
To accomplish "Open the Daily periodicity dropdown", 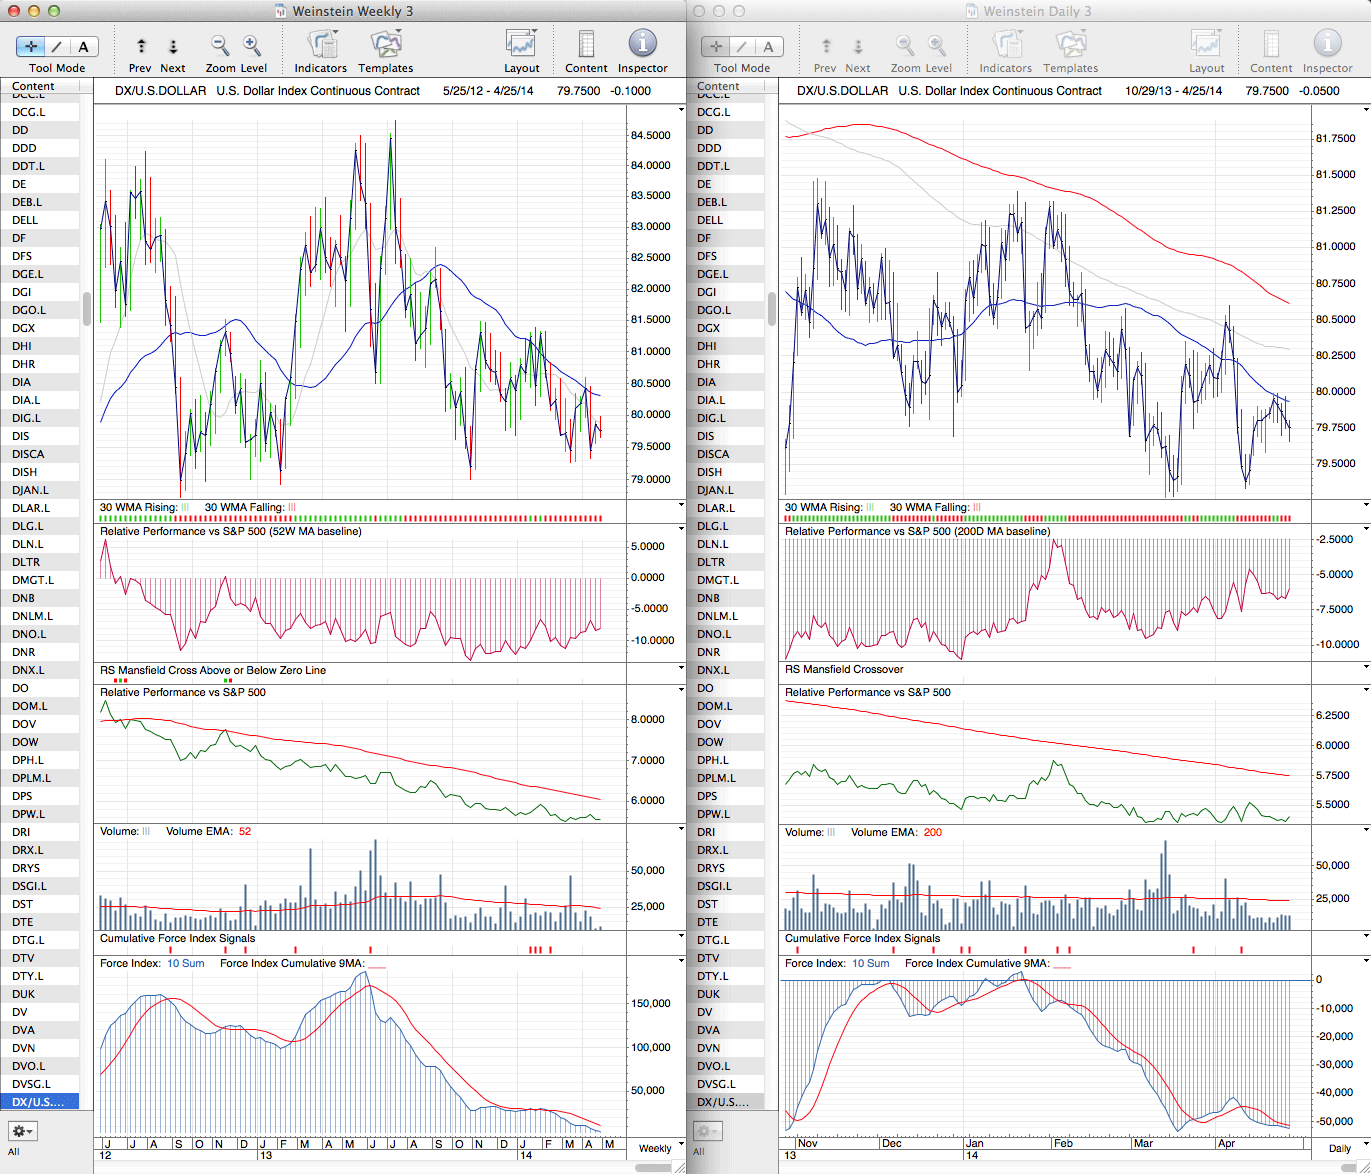I will pyautogui.click(x=1345, y=1148).
